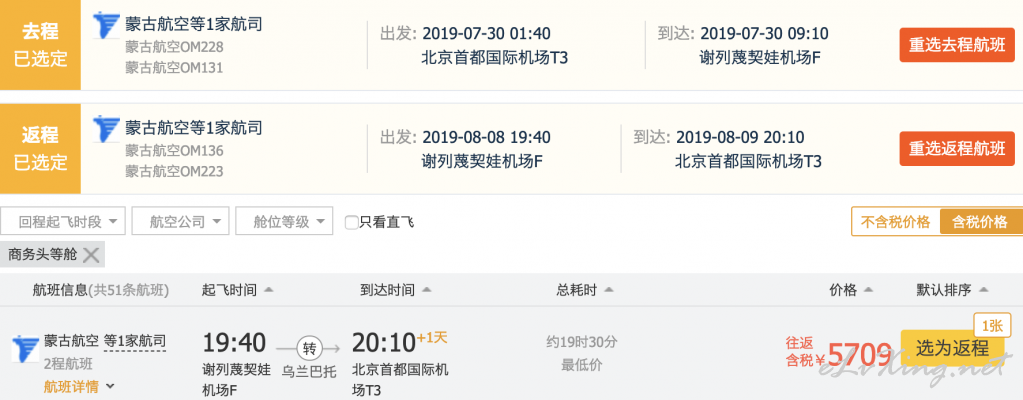This screenshot has width=1023, height=400.
Task: Open the 航空公司 dropdown
Action: (x=180, y=222)
